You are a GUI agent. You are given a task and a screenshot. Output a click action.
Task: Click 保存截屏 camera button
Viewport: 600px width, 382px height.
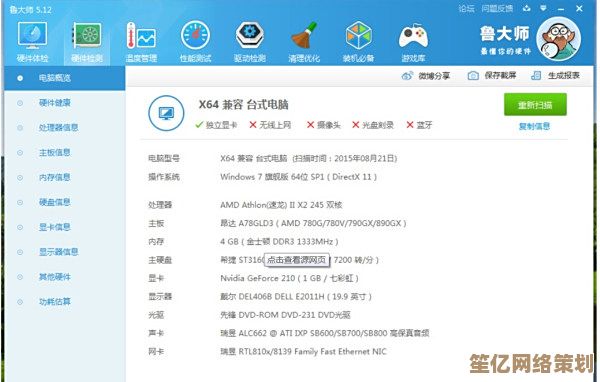(492, 75)
